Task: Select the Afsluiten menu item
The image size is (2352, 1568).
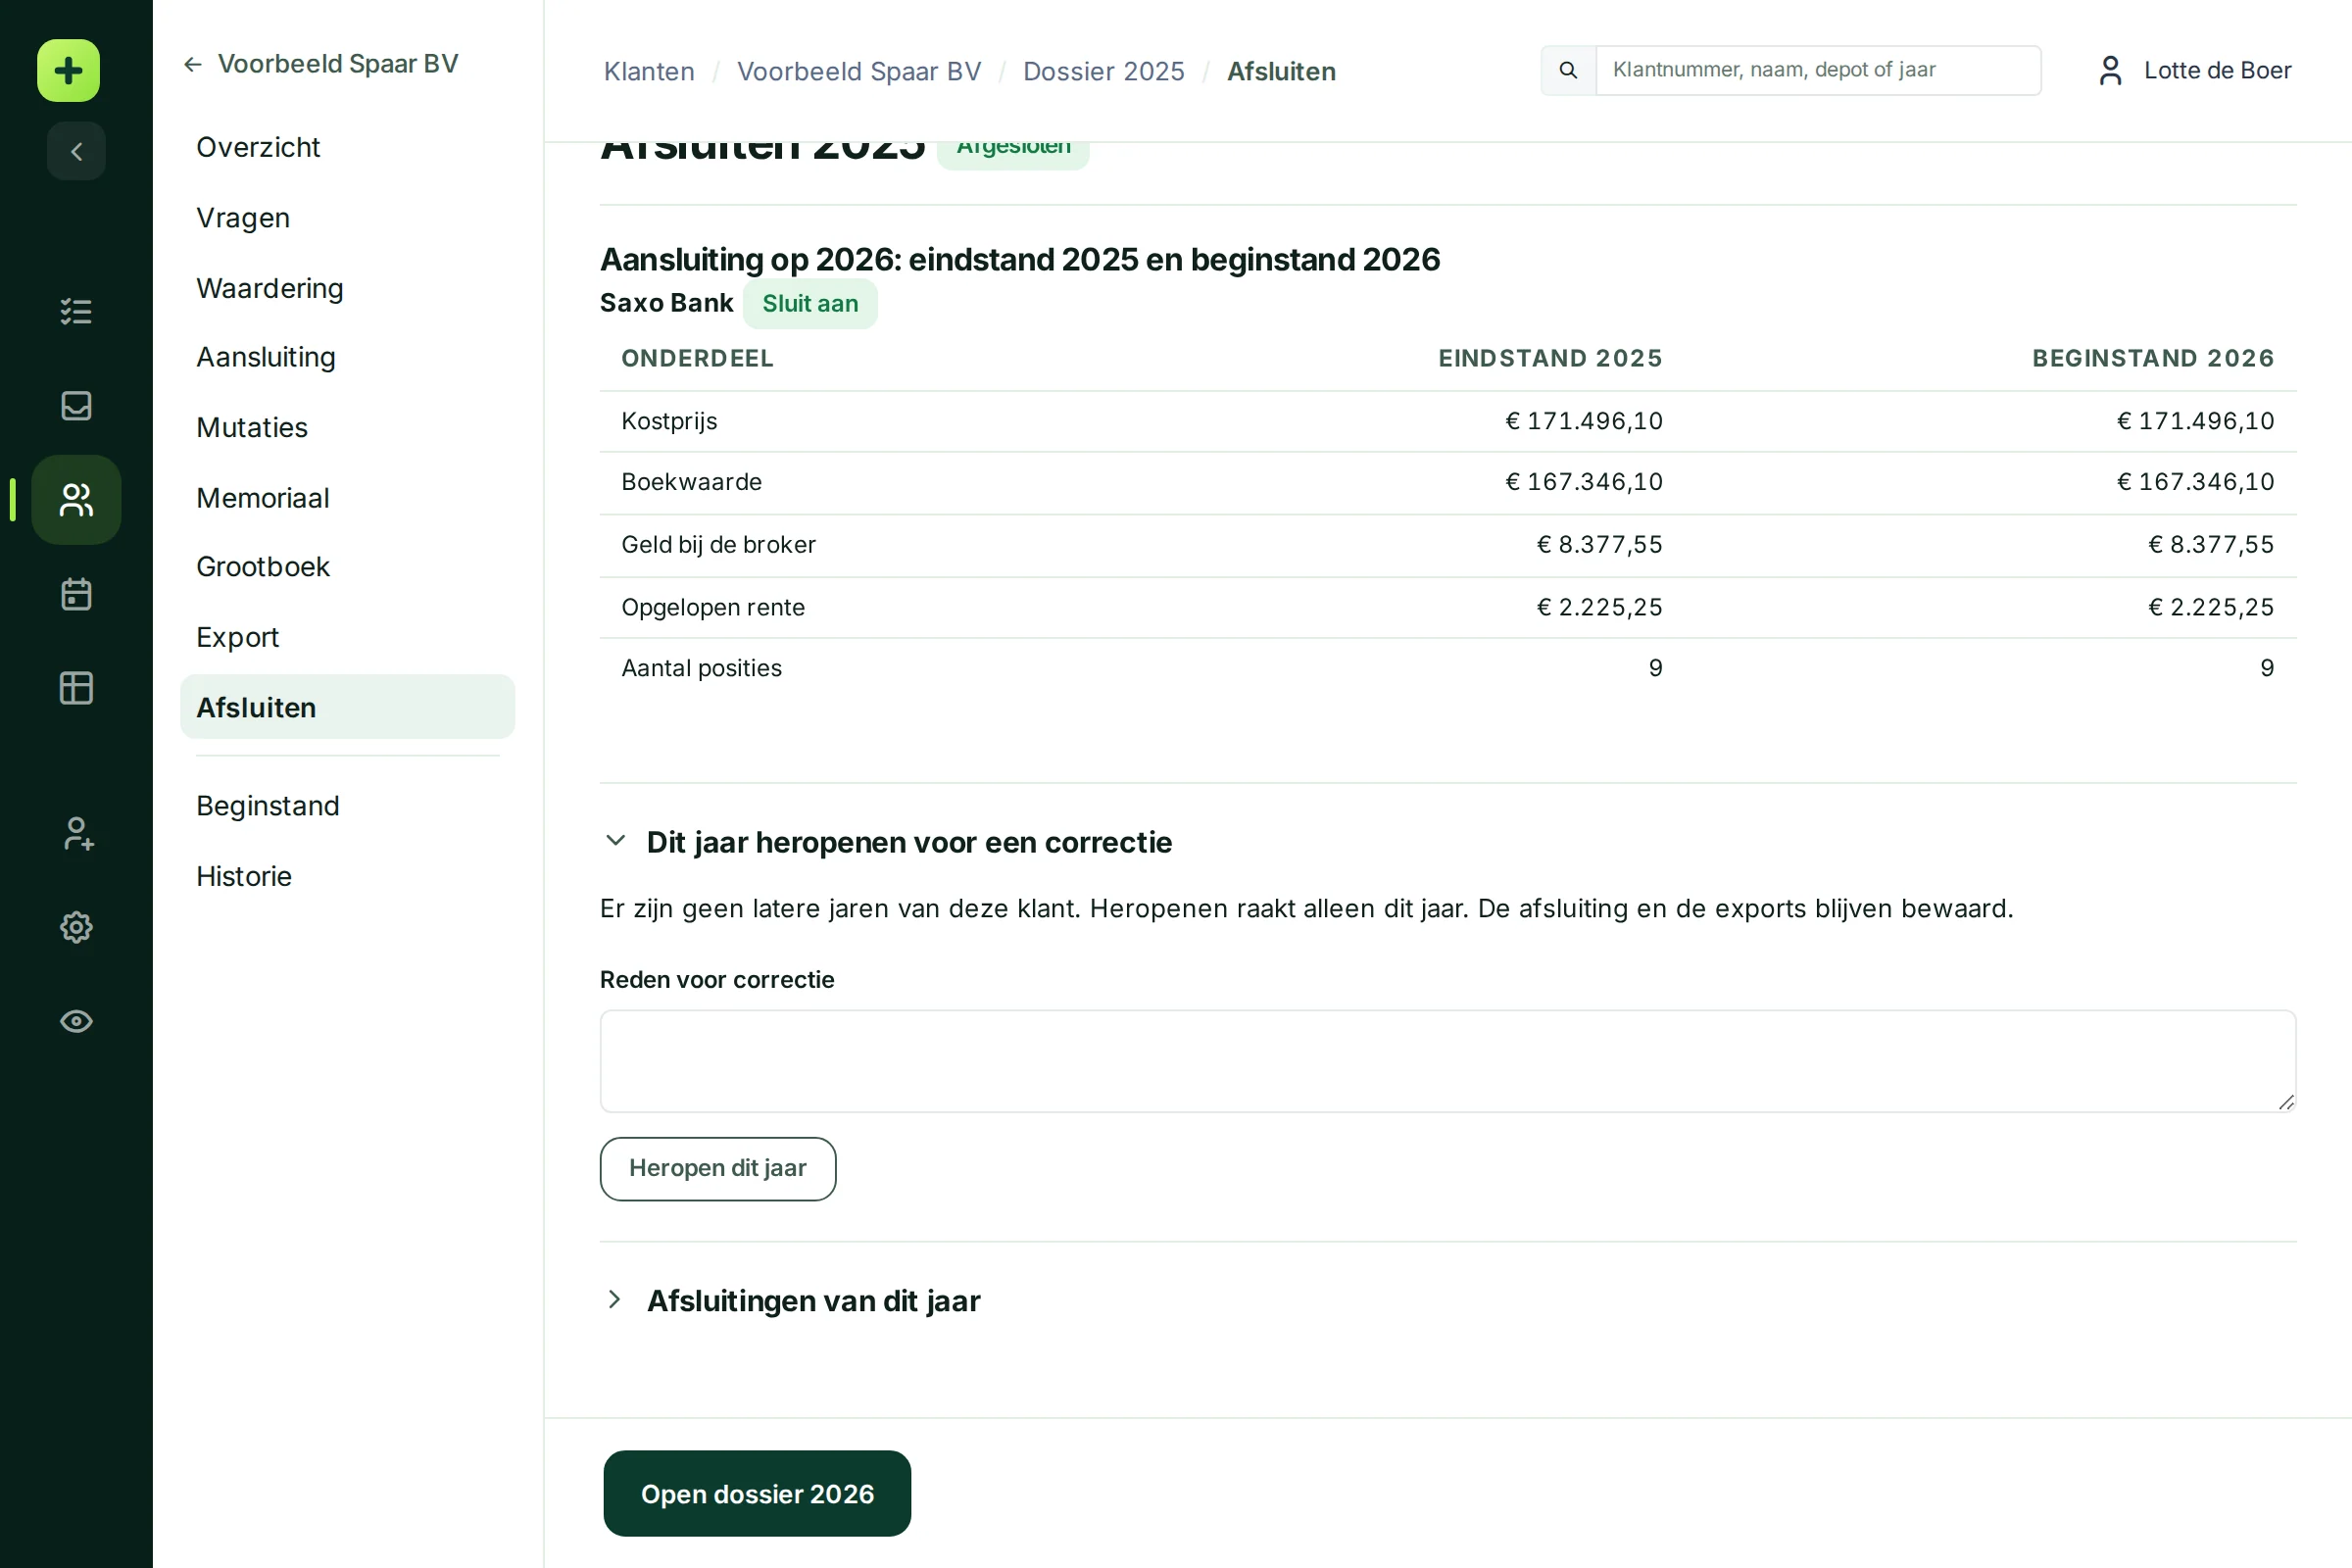Action: click(347, 707)
